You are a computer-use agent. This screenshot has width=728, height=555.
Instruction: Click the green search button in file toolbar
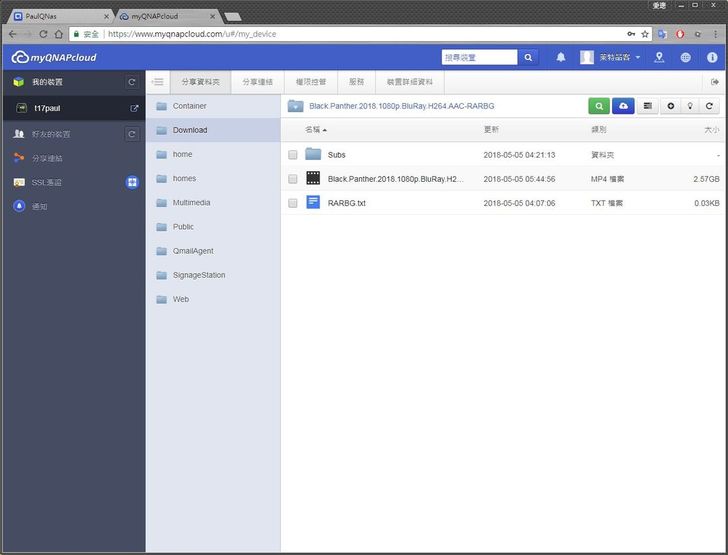(x=598, y=105)
